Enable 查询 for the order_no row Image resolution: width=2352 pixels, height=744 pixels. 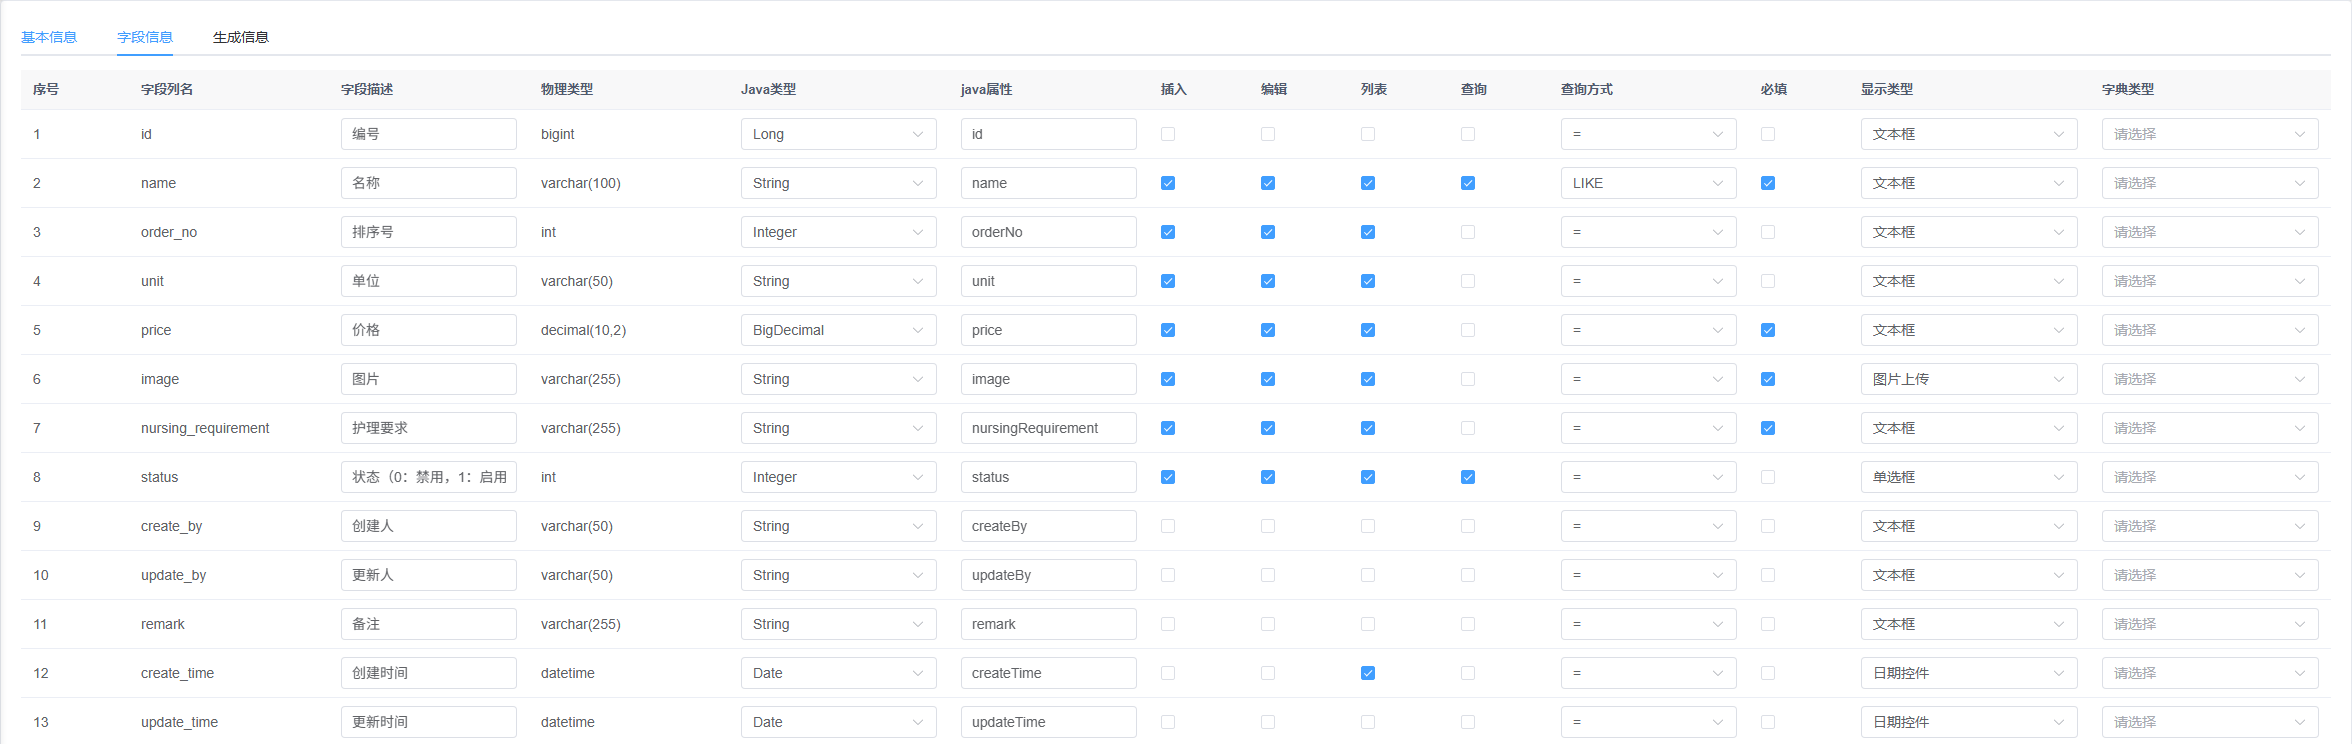pos(1468,232)
